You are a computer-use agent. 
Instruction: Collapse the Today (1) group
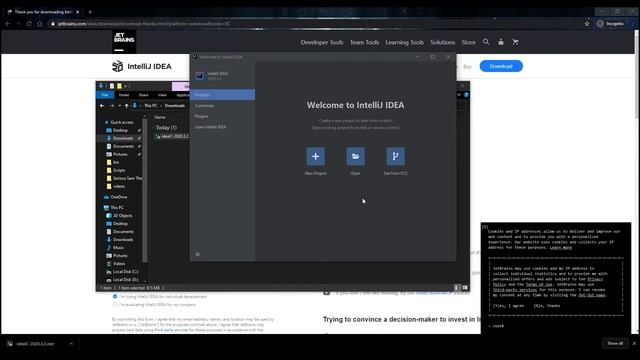tap(153, 127)
